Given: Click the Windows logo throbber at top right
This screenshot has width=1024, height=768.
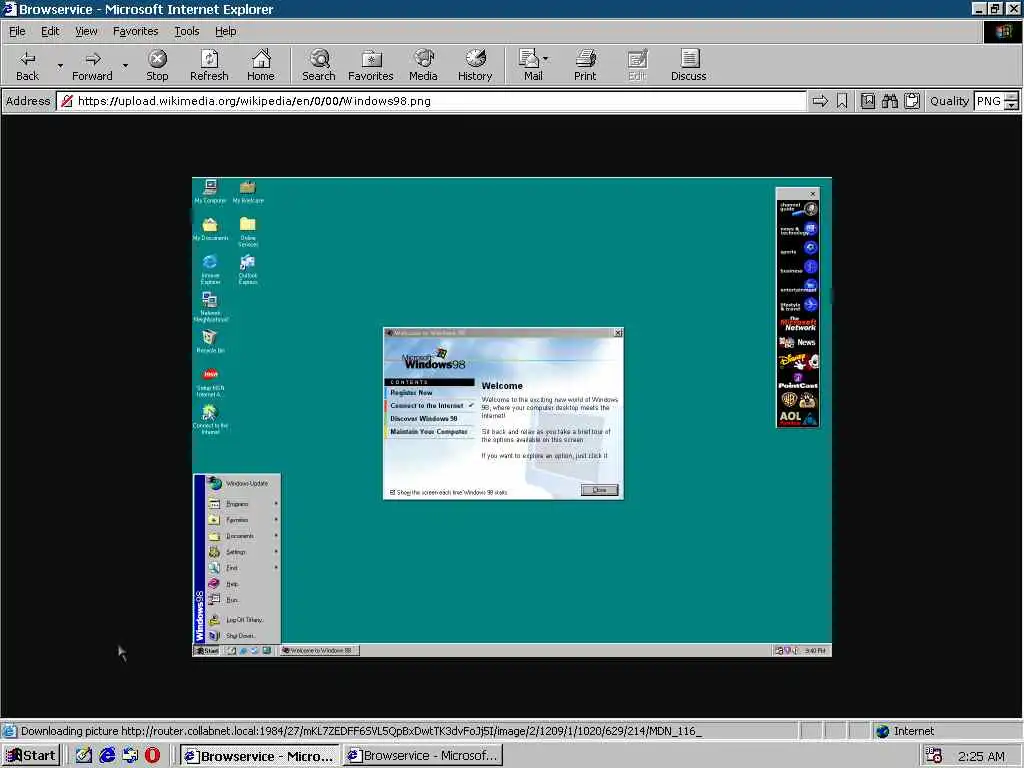Looking at the screenshot, I should click(1003, 32).
